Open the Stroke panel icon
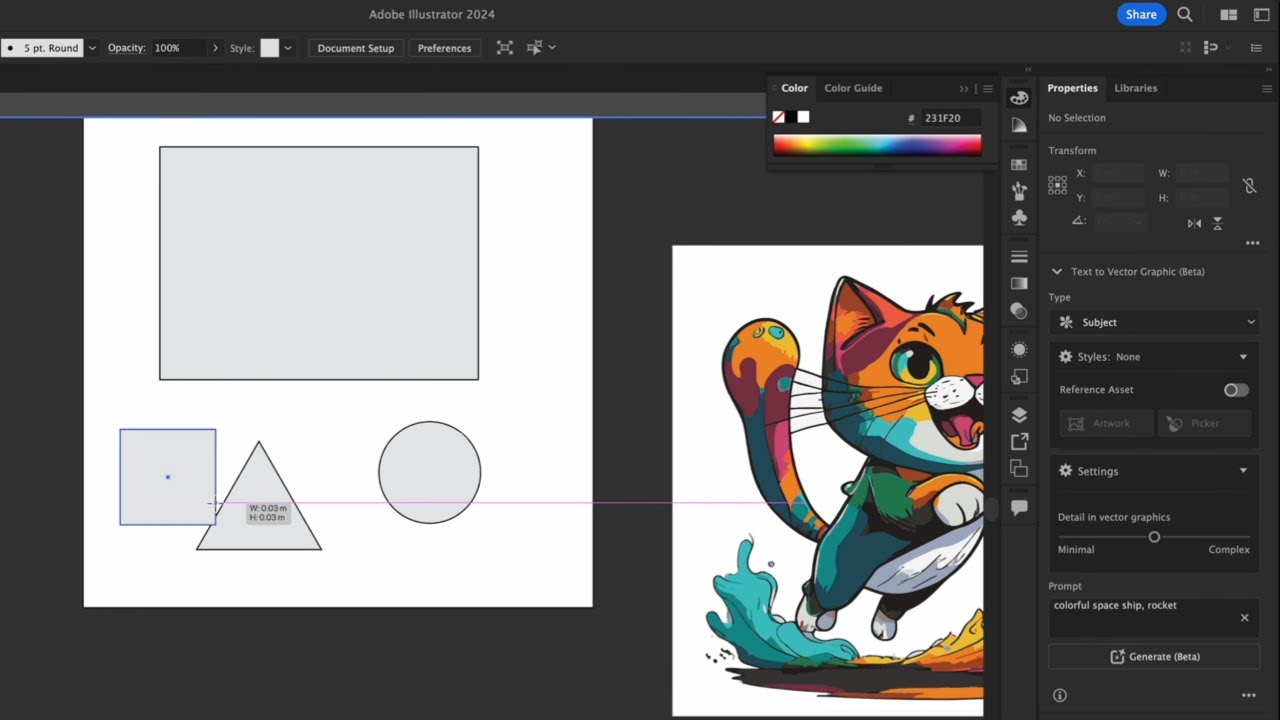Viewport: 1280px width, 720px height. (x=1019, y=257)
